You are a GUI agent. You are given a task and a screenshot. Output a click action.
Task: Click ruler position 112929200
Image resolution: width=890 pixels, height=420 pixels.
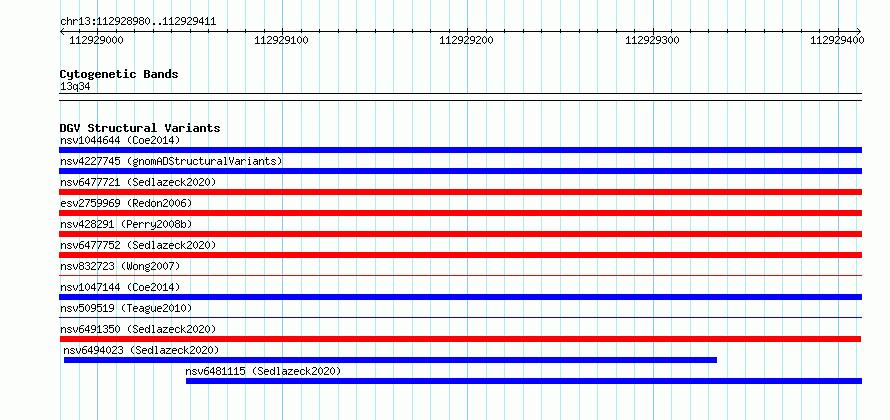pyautogui.click(x=467, y=40)
